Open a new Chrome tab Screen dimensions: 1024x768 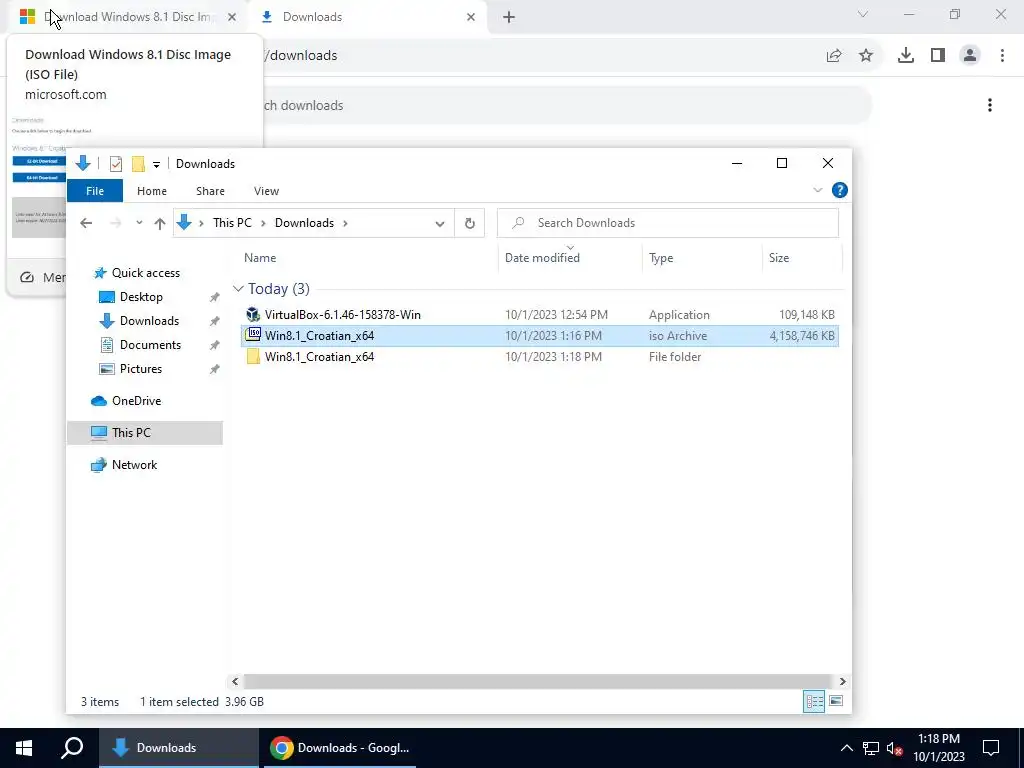pos(509,17)
